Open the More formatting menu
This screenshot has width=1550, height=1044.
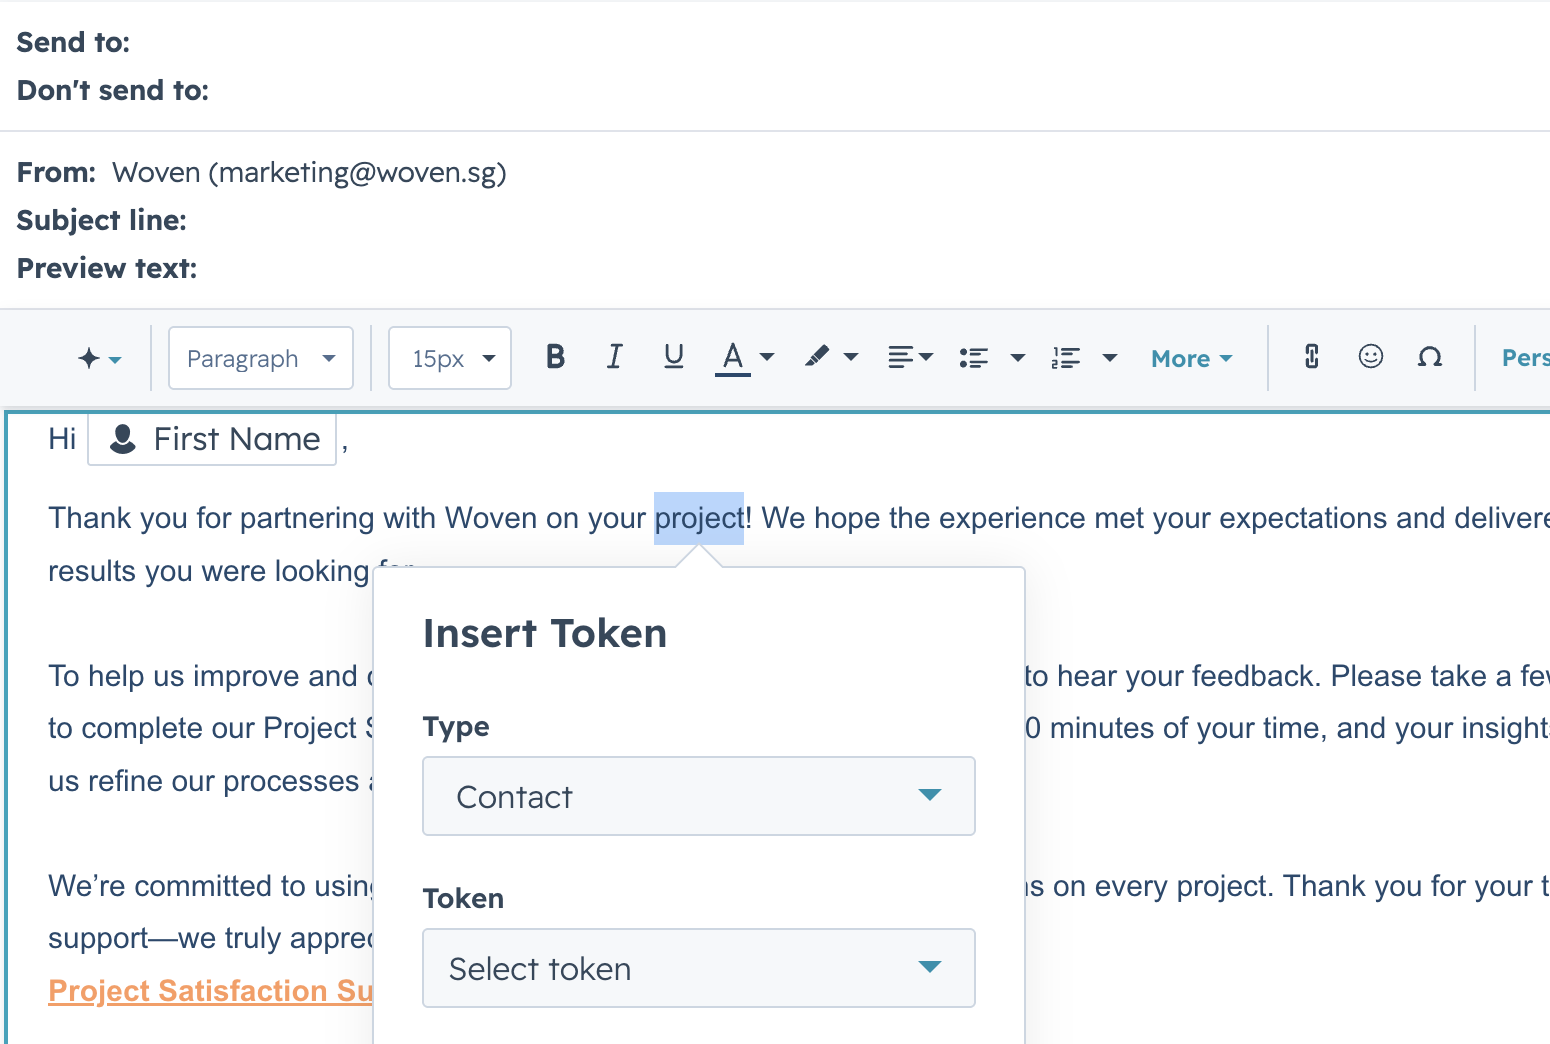[1192, 358]
